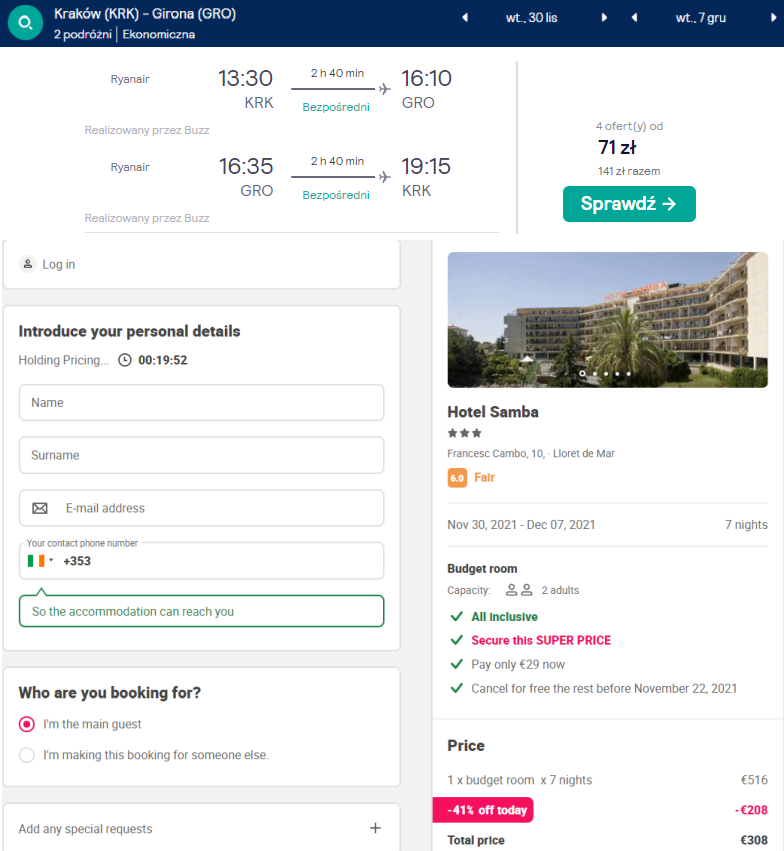Click the Holding Pricing clock icon
This screenshot has height=851, width=784.
click(125, 360)
